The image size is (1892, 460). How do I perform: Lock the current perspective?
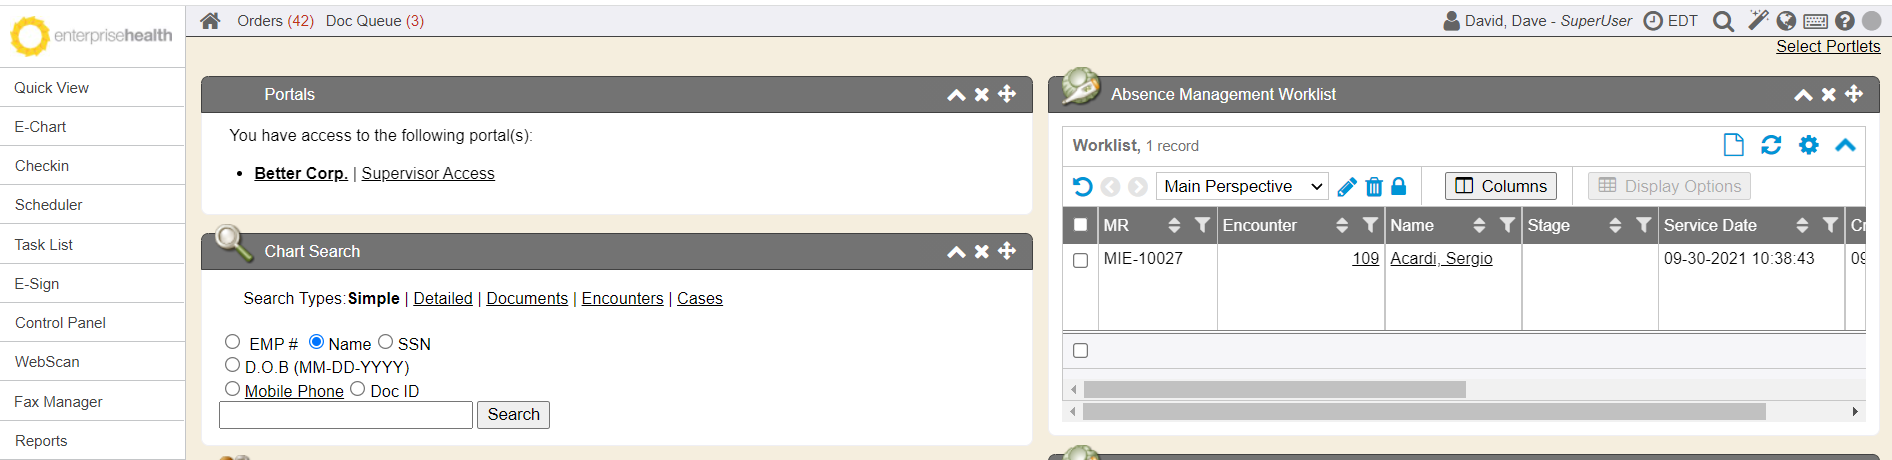pyautogui.click(x=1399, y=187)
